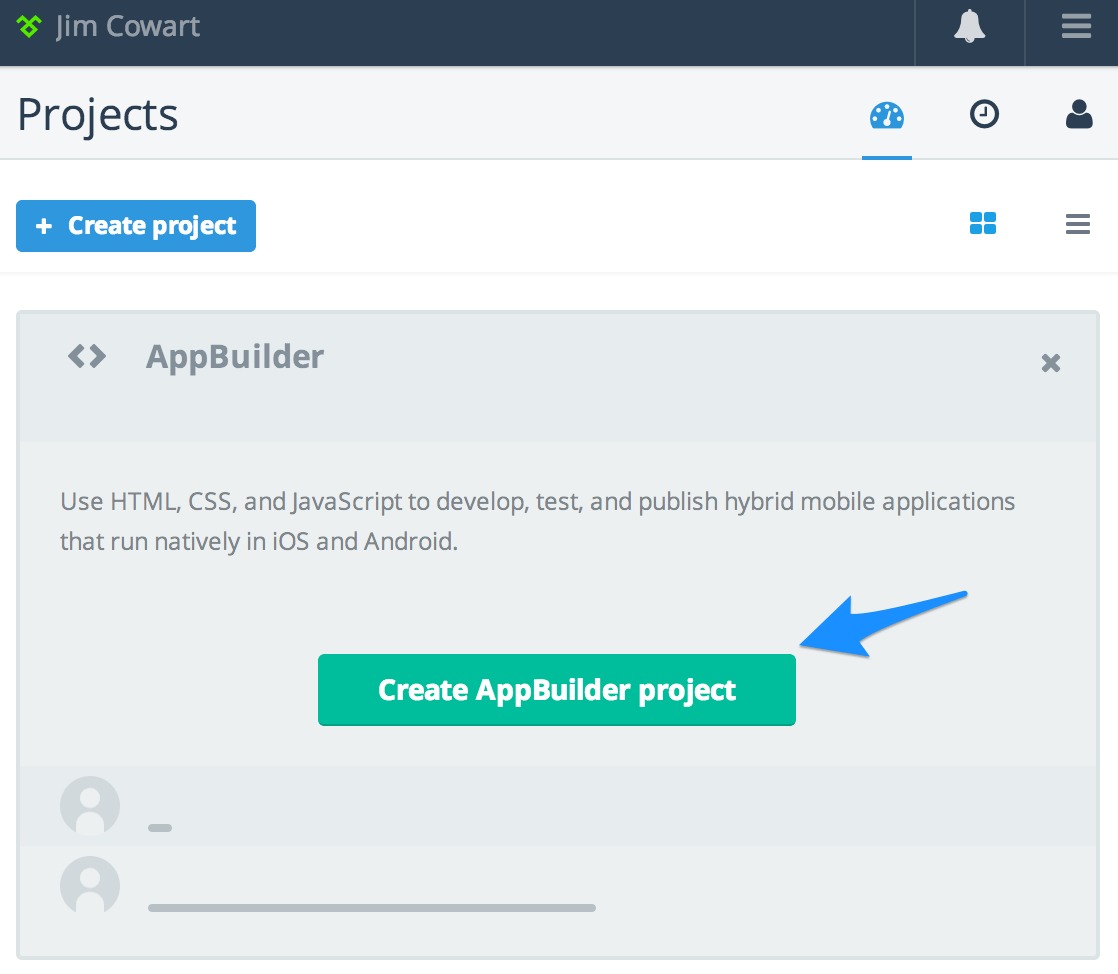Viewport: 1118px width, 974px height.
Task: Click the AppBuilder description text
Action: pyautogui.click(x=537, y=521)
